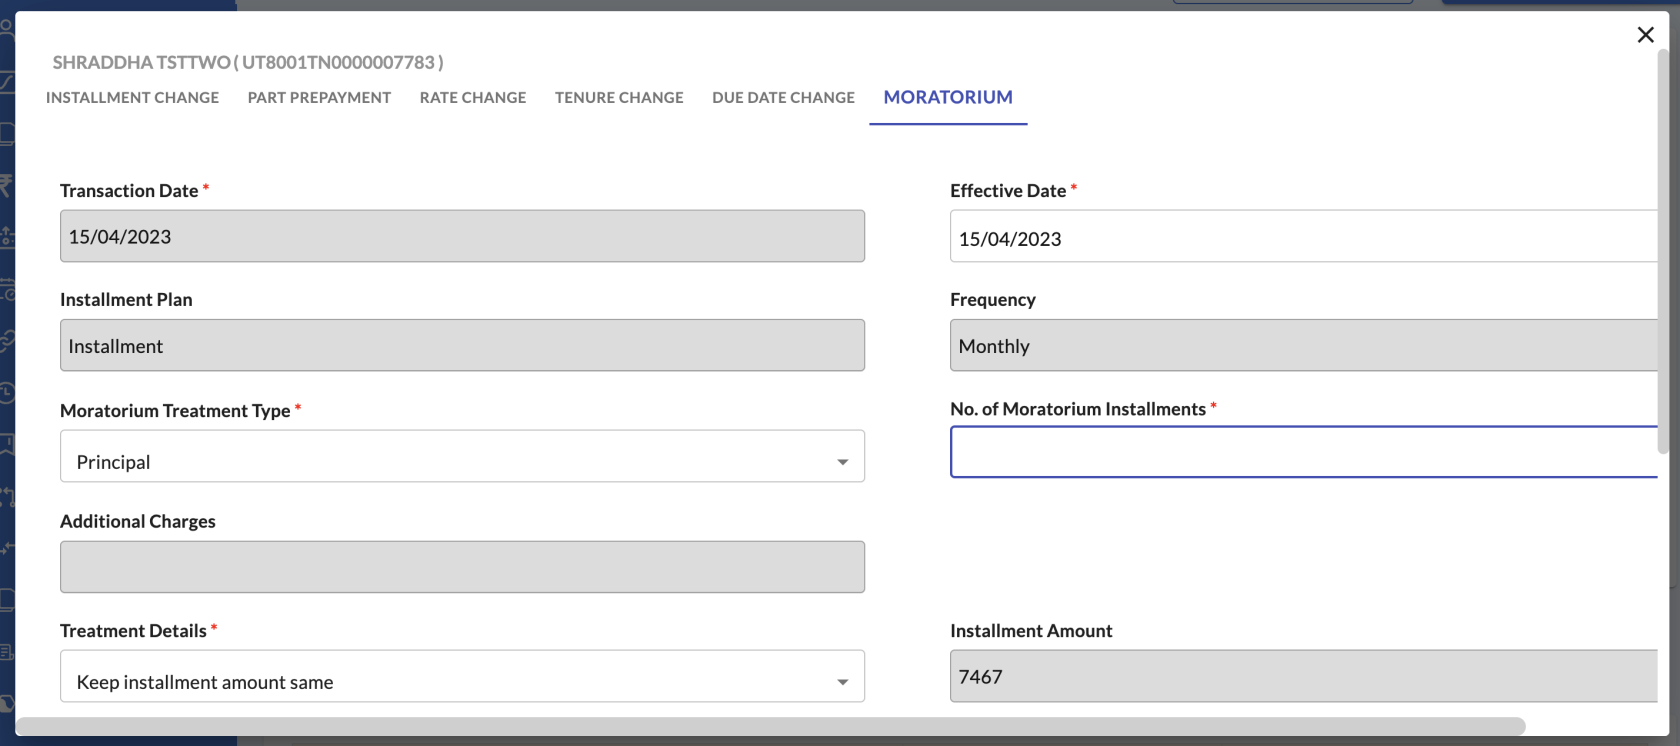
Task: Click the clock history icon in the sidebar
Action: 6,392
